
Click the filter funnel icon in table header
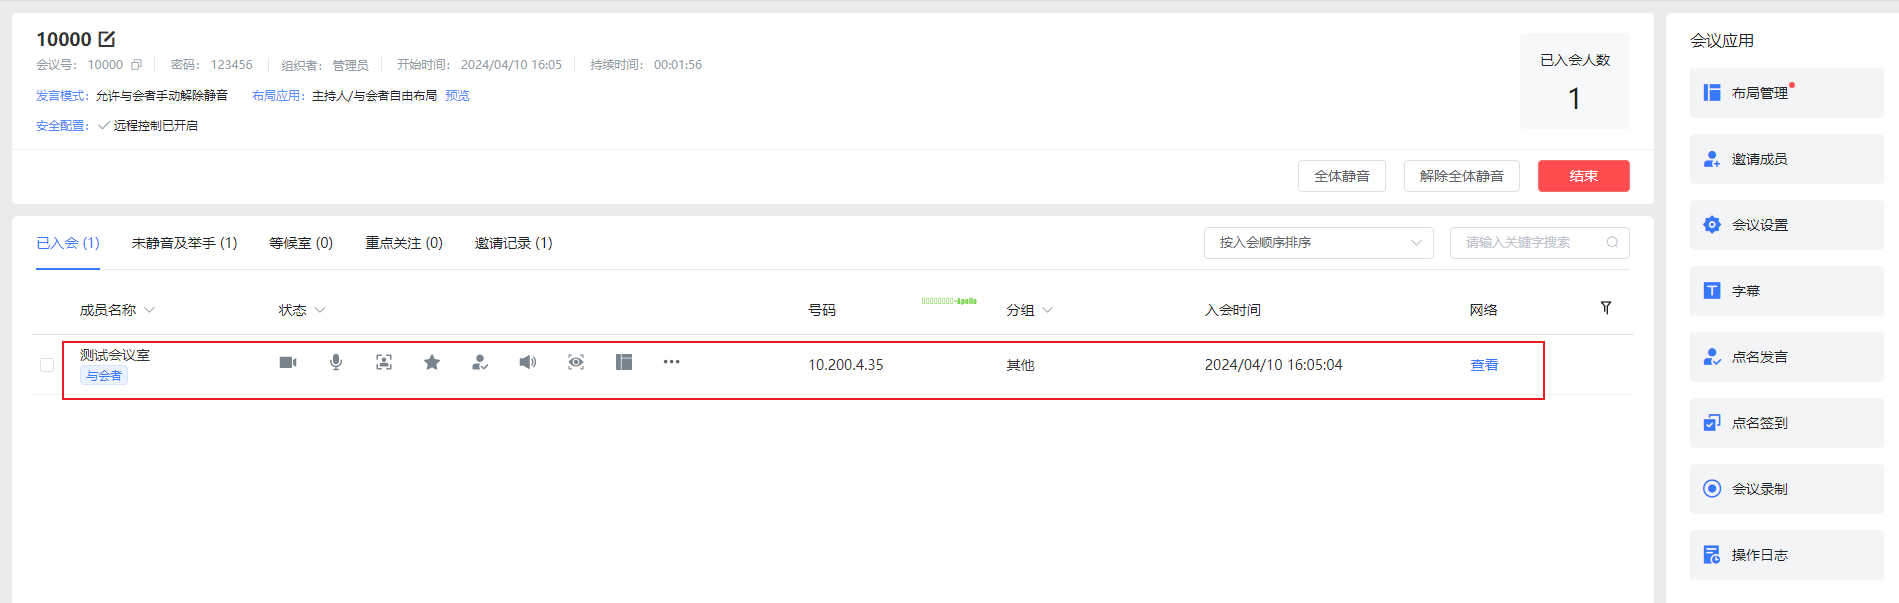pos(1606,308)
